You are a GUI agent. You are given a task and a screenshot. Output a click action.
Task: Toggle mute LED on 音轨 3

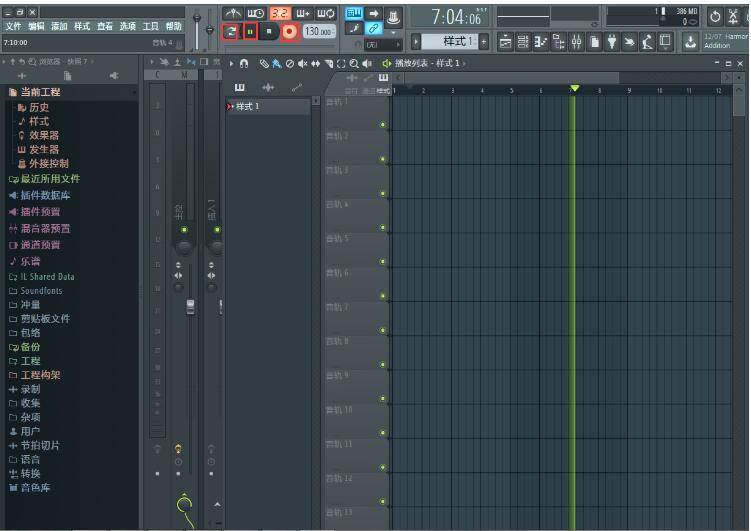pos(383,193)
